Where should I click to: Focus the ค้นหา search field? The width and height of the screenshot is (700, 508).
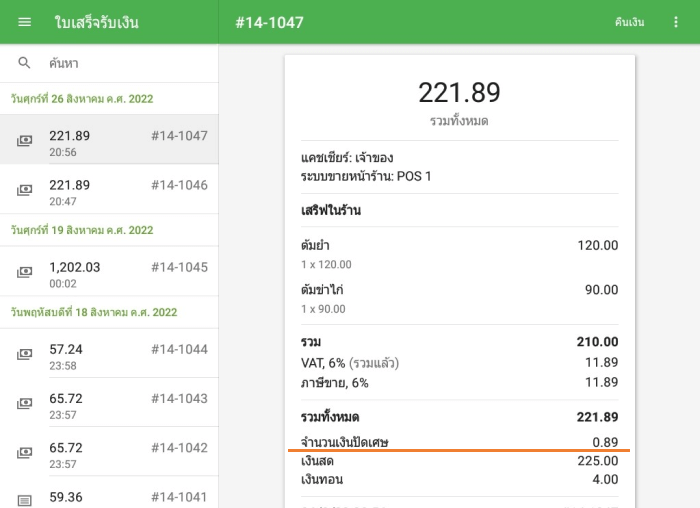pyautogui.click(x=120, y=63)
